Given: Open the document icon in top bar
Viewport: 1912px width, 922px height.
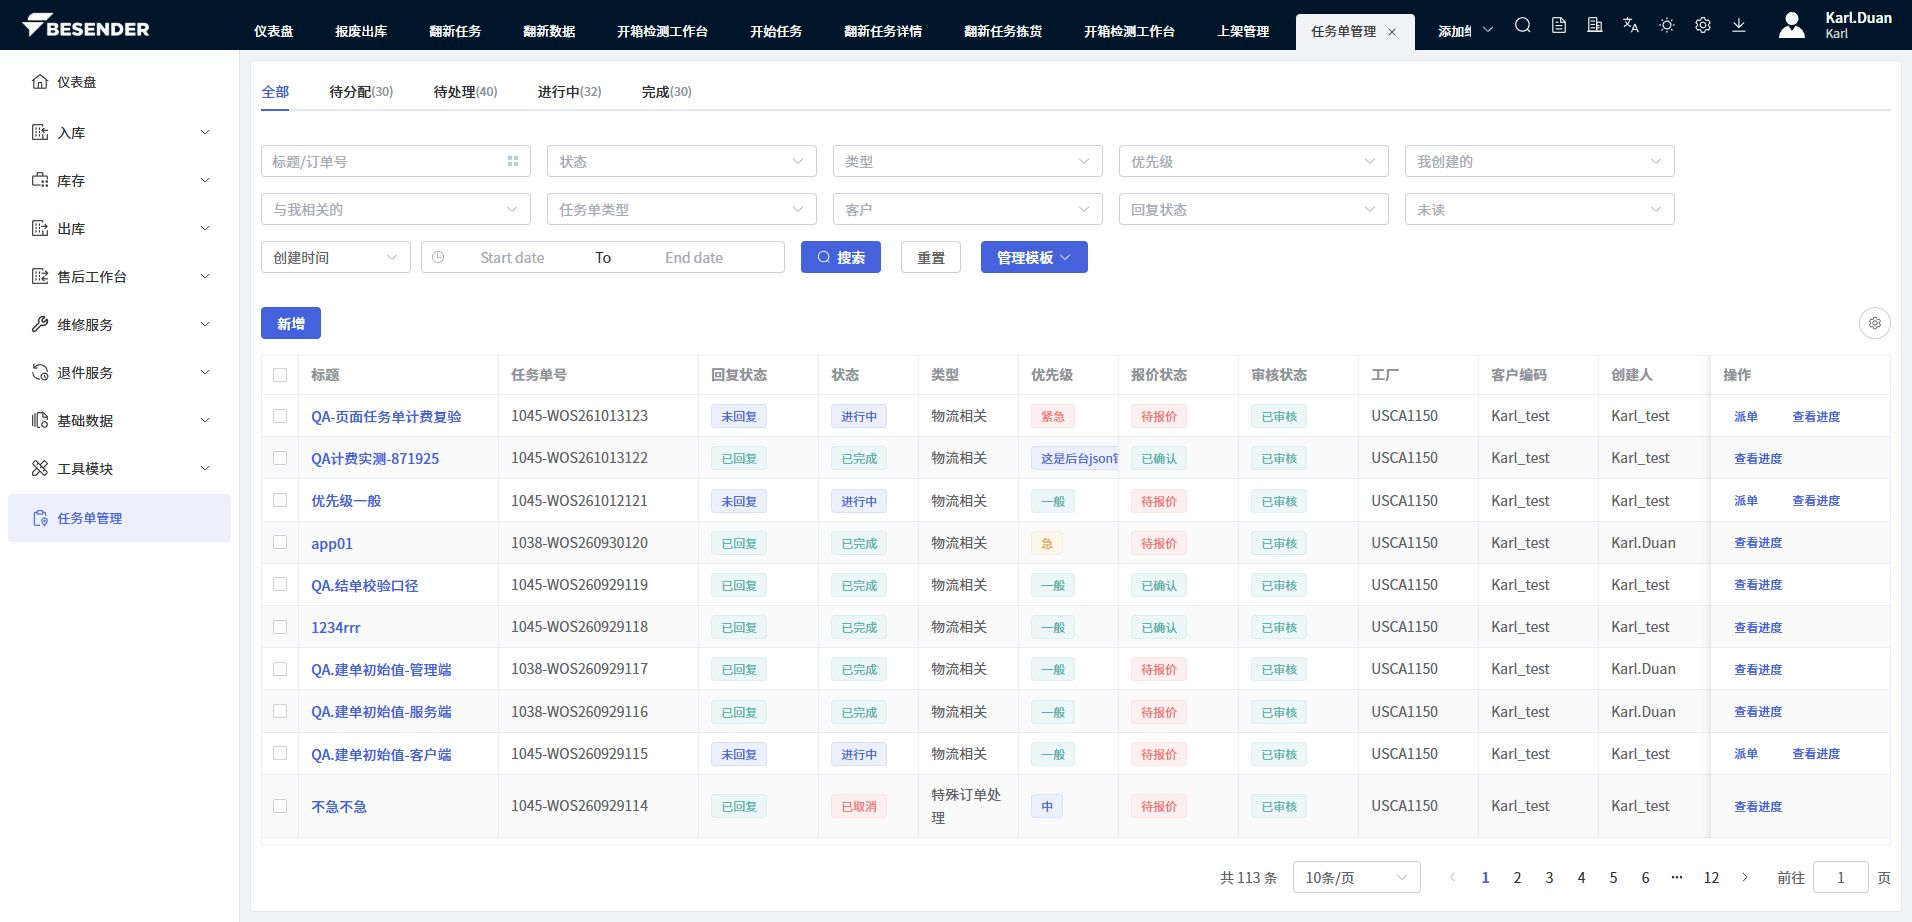Looking at the screenshot, I should click(1558, 26).
